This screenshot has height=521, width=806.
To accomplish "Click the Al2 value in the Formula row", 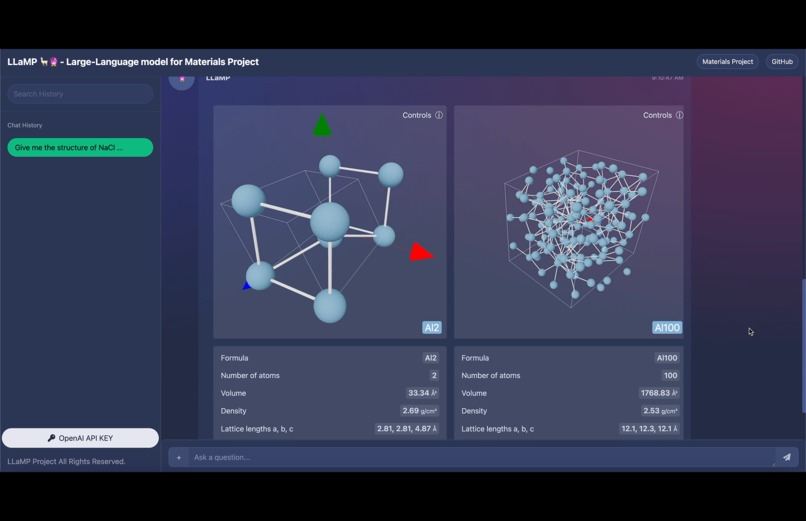I will tap(431, 358).
